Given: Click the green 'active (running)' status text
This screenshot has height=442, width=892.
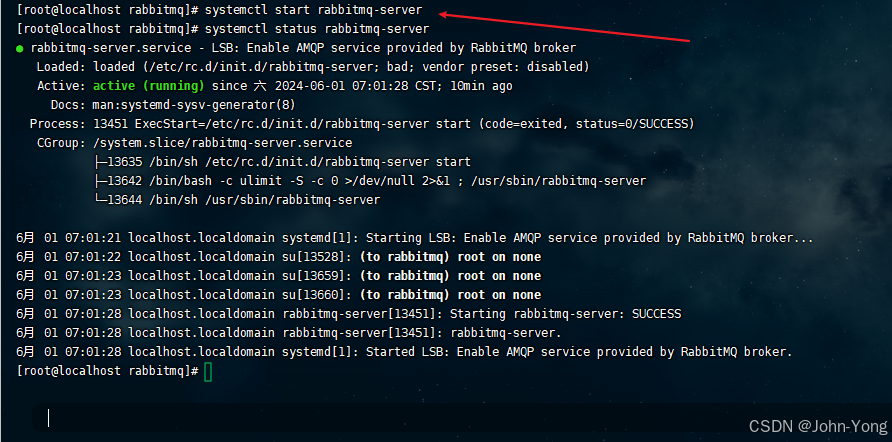Looking at the screenshot, I should click(x=148, y=86).
